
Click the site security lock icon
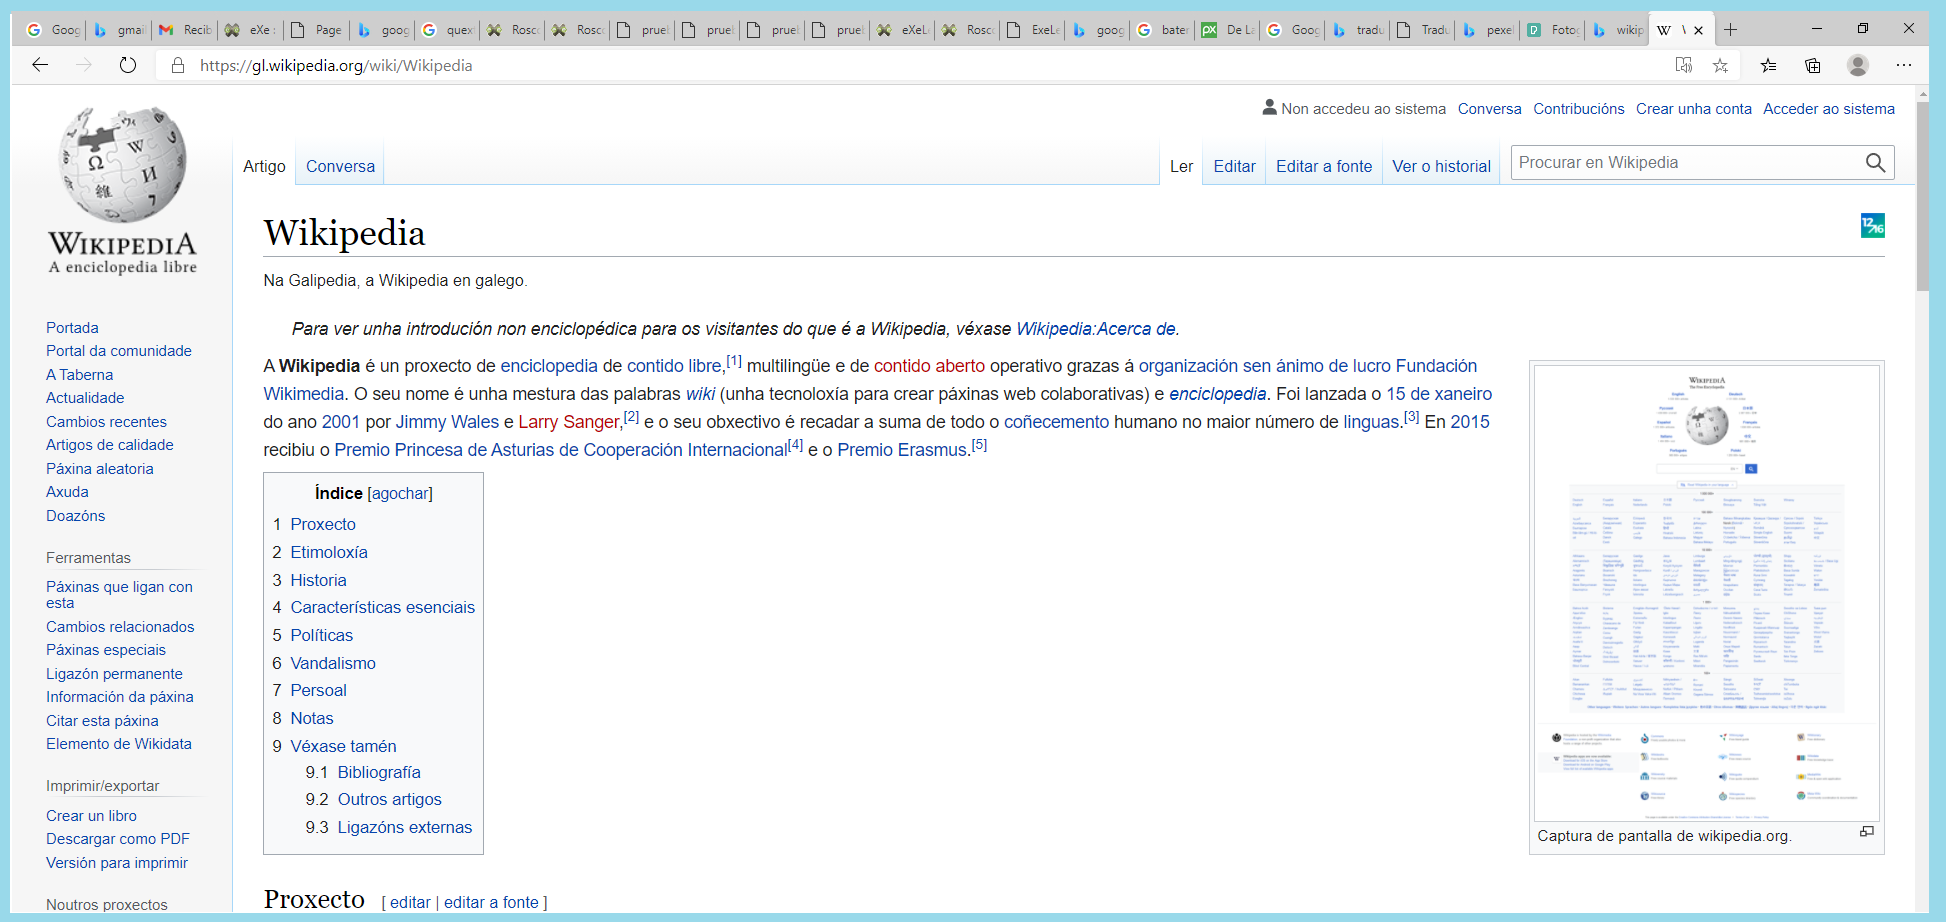[178, 66]
